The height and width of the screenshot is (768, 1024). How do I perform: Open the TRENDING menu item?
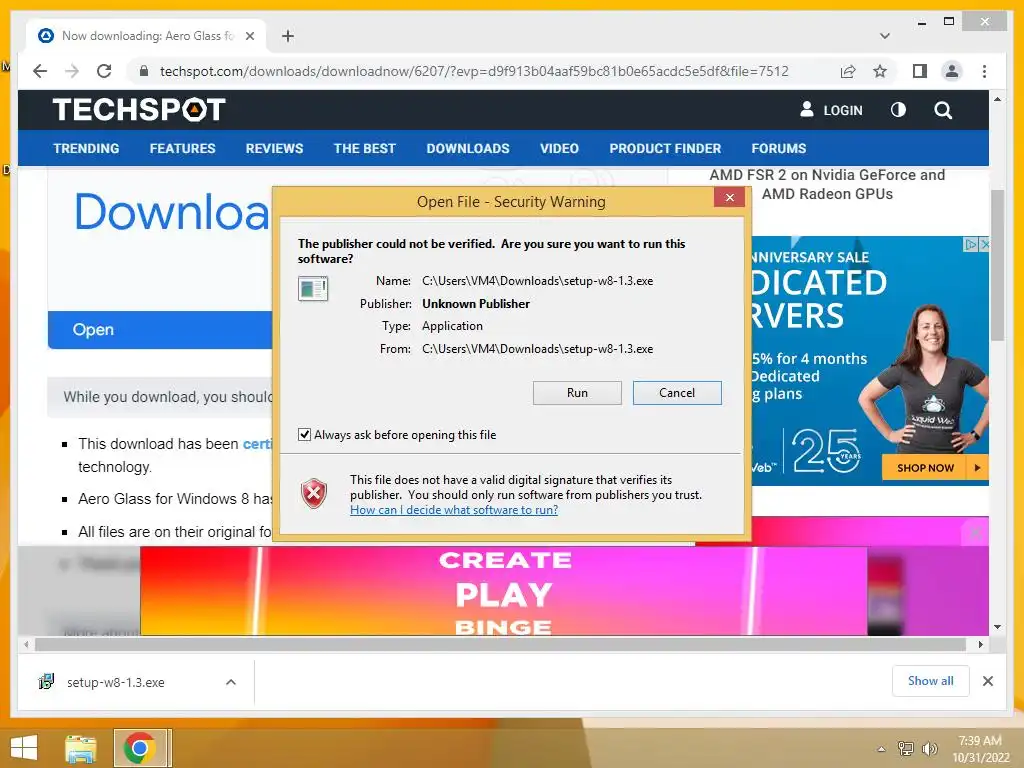point(86,148)
